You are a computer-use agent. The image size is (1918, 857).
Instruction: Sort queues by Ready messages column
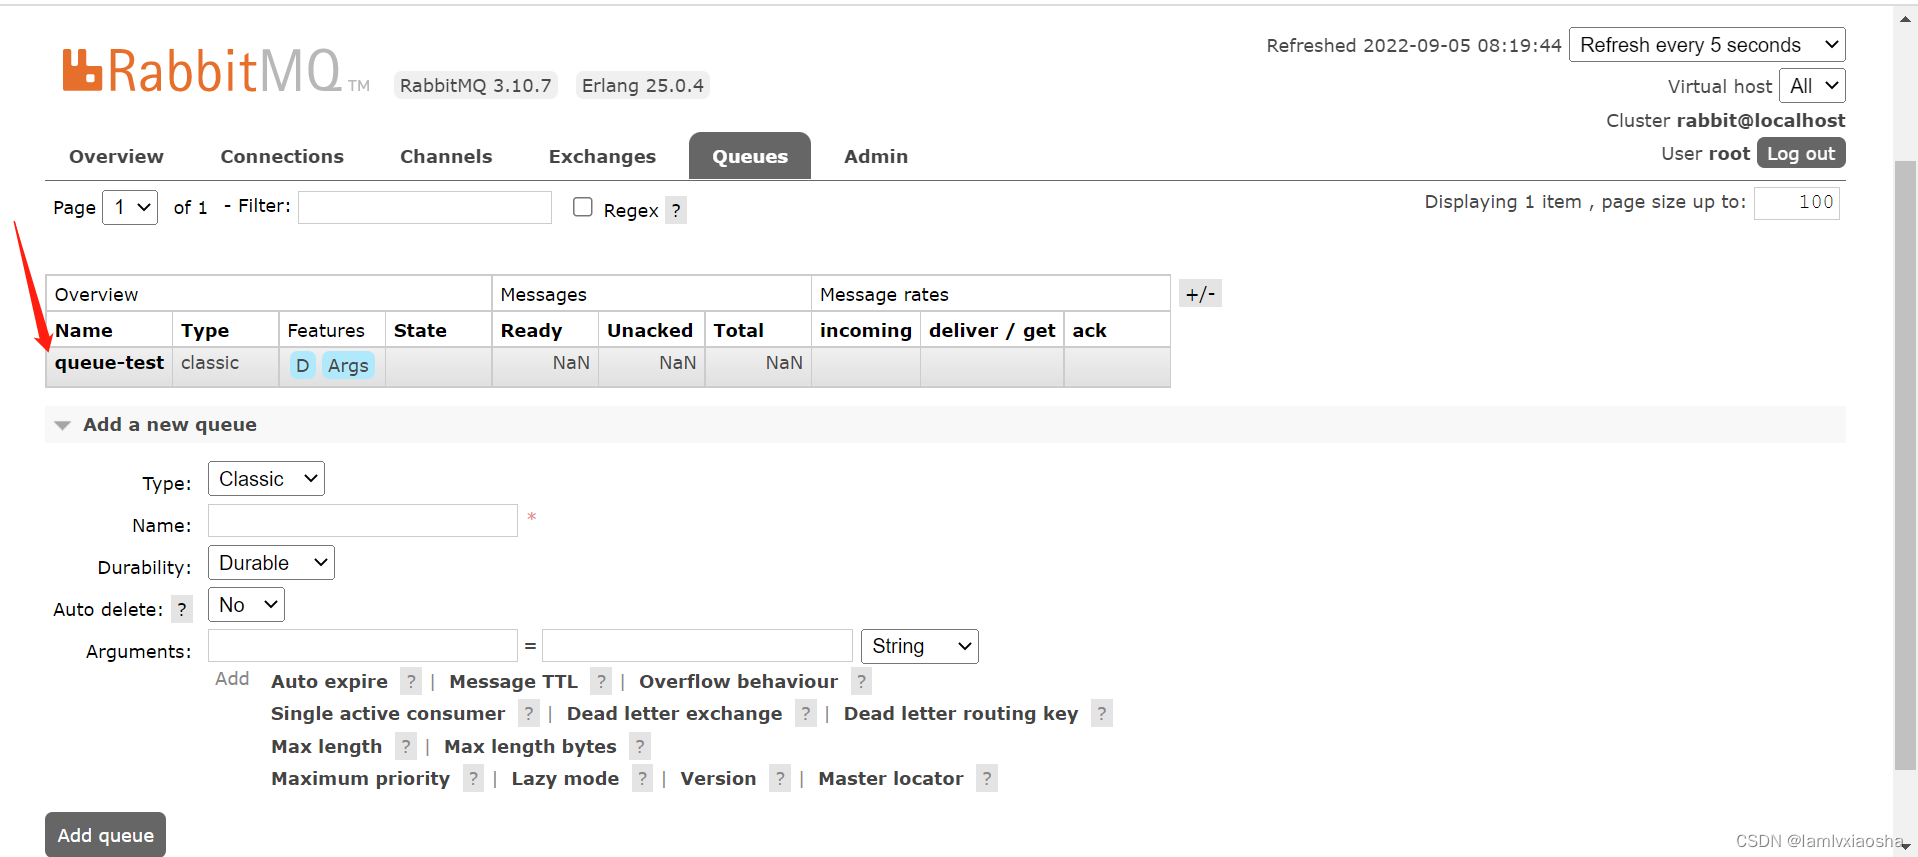coord(531,330)
